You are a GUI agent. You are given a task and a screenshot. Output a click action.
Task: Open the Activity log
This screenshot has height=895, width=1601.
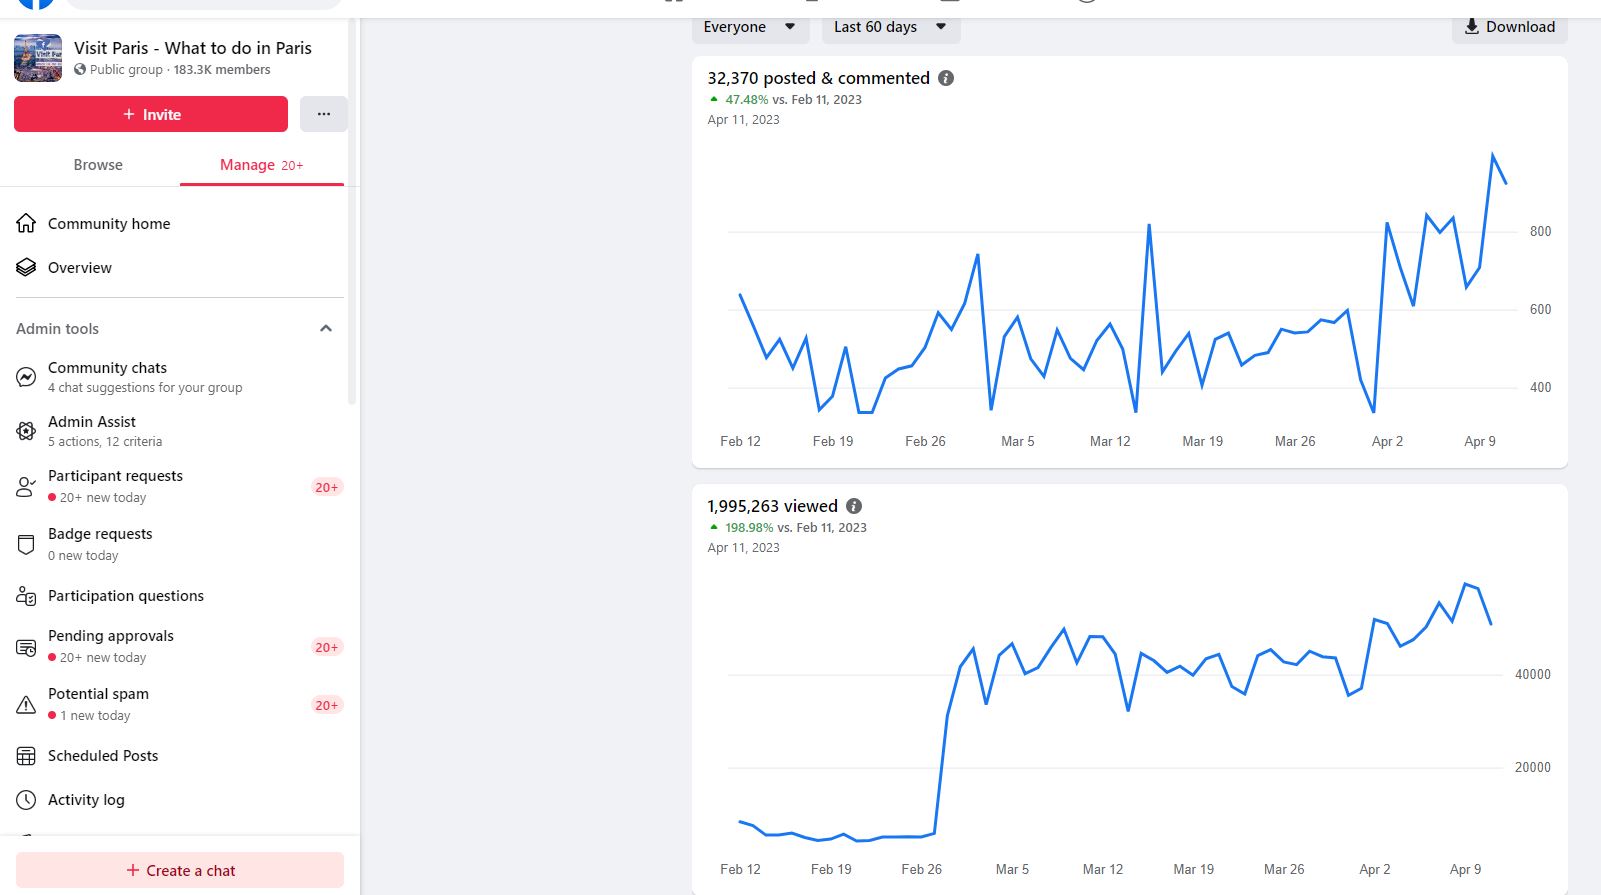click(180, 800)
